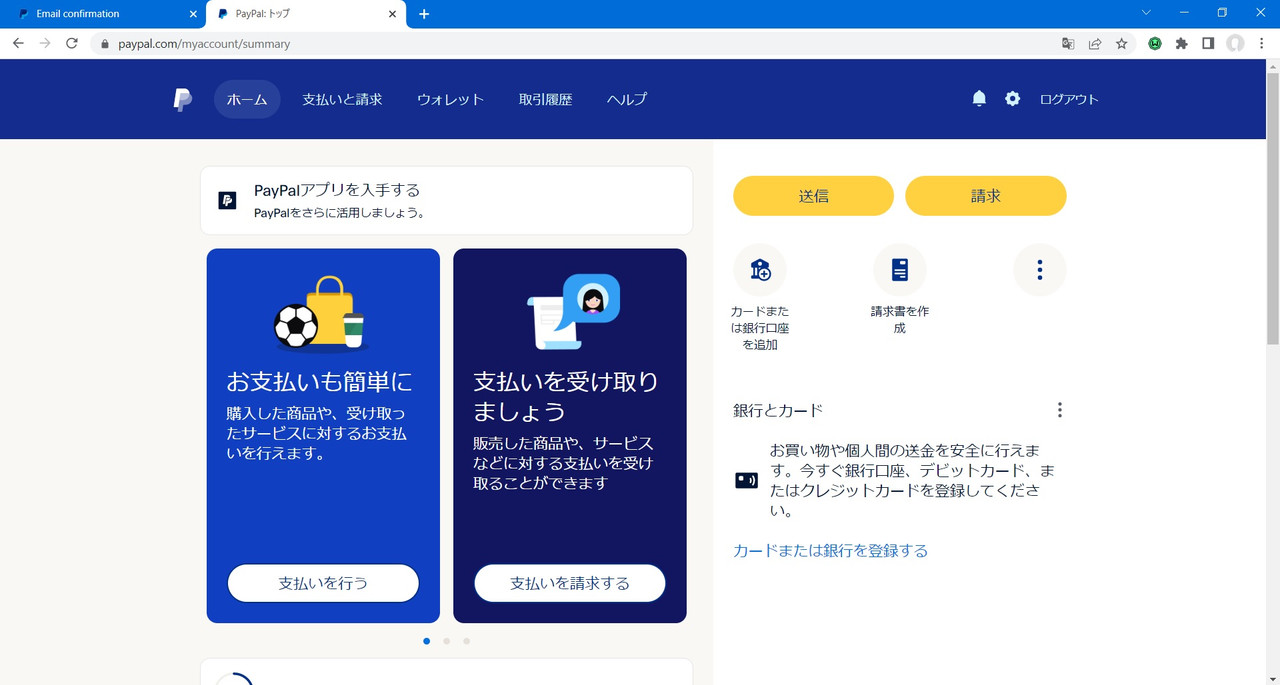Viewport: 1280px width, 685px height.
Task: Open ヘルプ menu
Action: 627,99
